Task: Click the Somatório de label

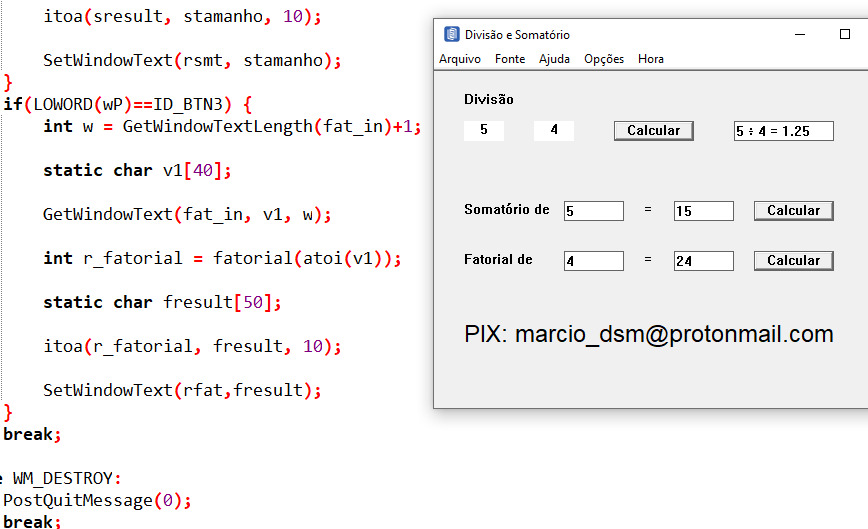Action: 507,210
